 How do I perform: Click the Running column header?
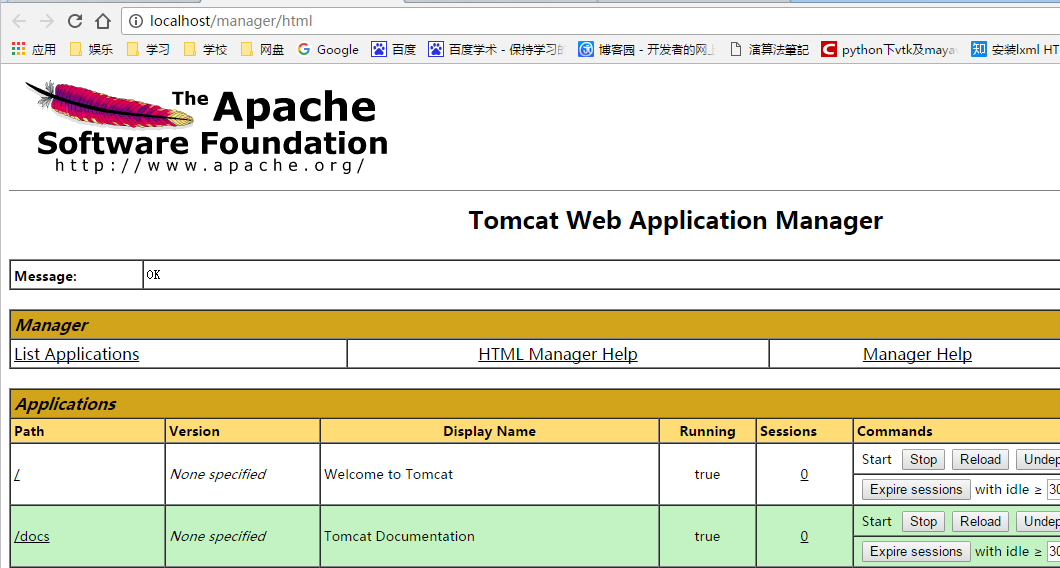click(707, 431)
